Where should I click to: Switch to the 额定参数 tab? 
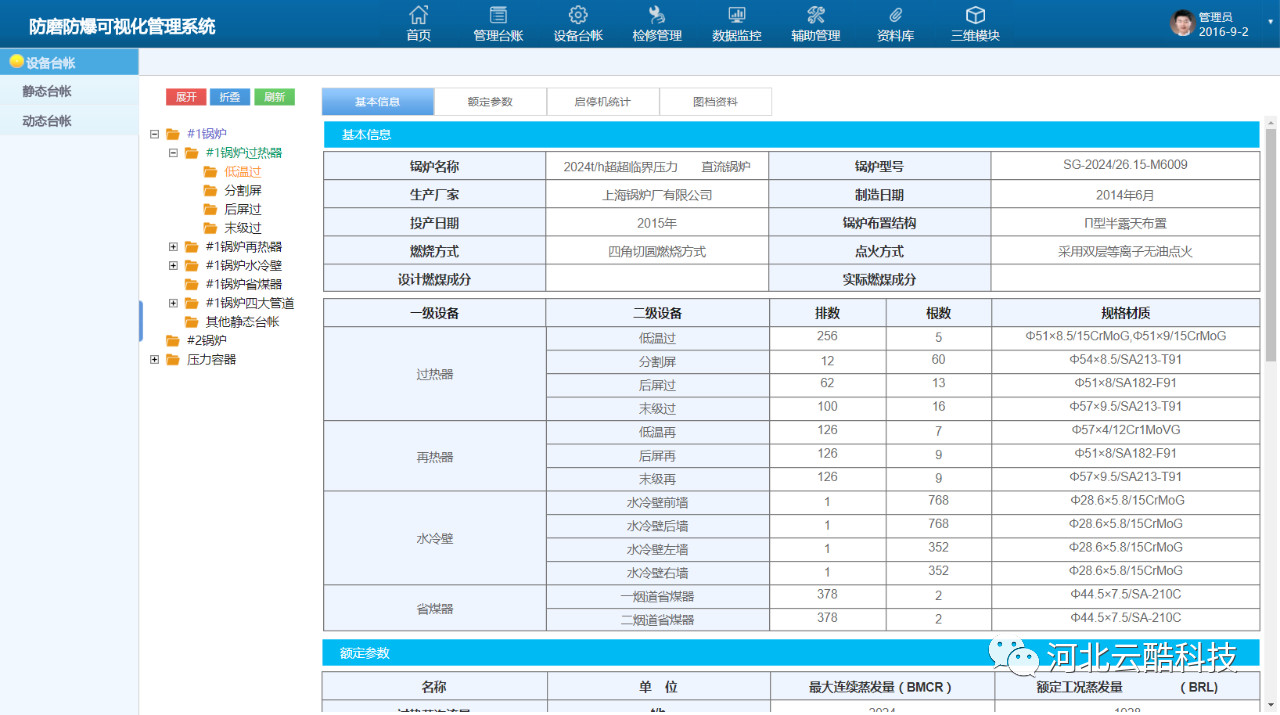(x=490, y=102)
